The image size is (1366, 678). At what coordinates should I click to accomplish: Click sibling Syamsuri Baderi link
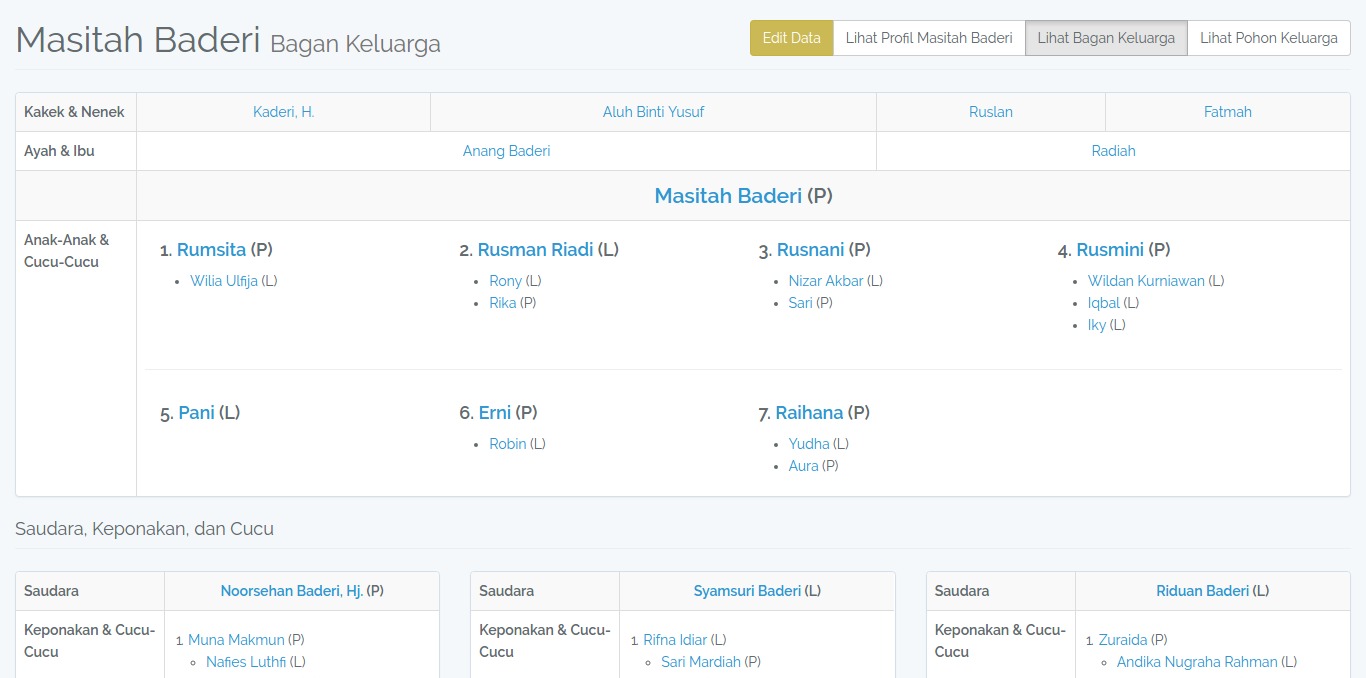tap(747, 591)
